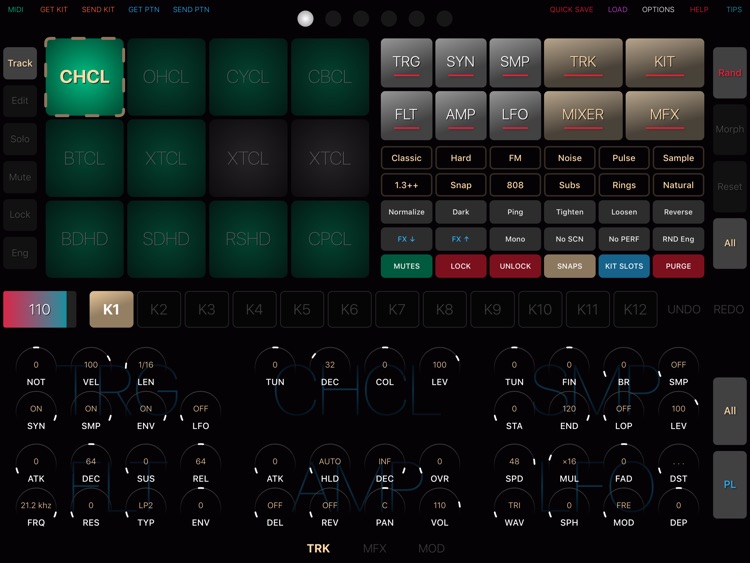Open the MIXER view
750x563 pixels.
583,115
